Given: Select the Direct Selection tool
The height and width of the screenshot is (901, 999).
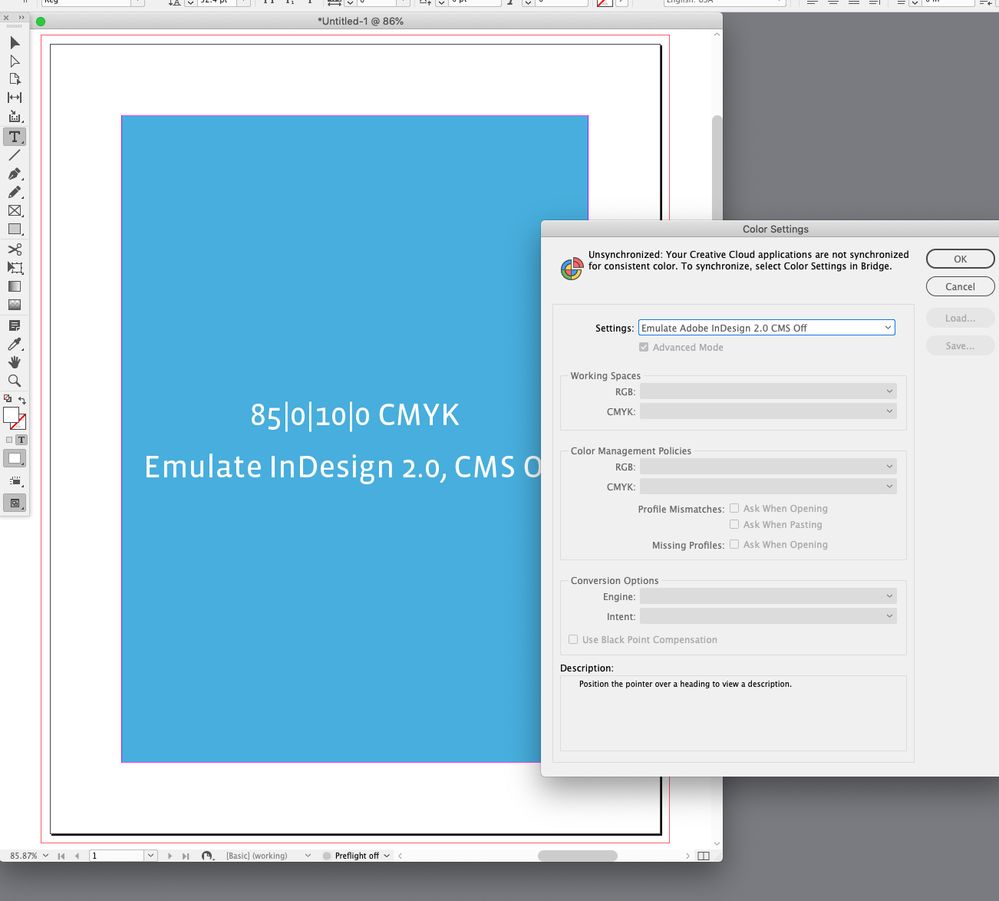Looking at the screenshot, I should pyautogui.click(x=15, y=61).
